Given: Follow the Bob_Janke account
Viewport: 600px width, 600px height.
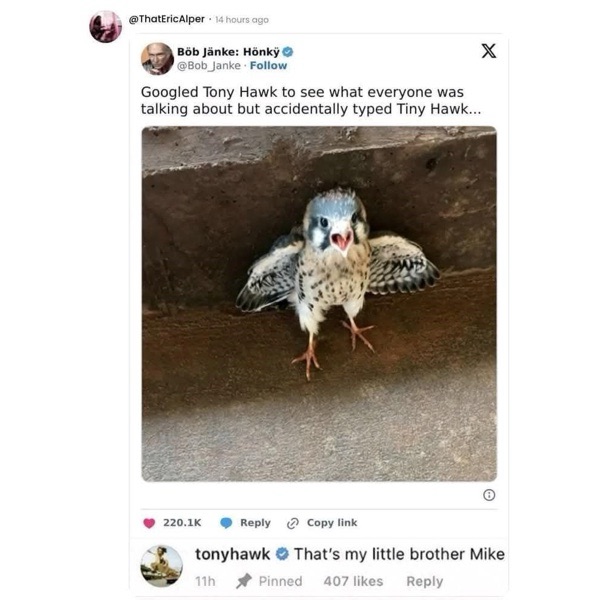Looking at the screenshot, I should [268, 66].
